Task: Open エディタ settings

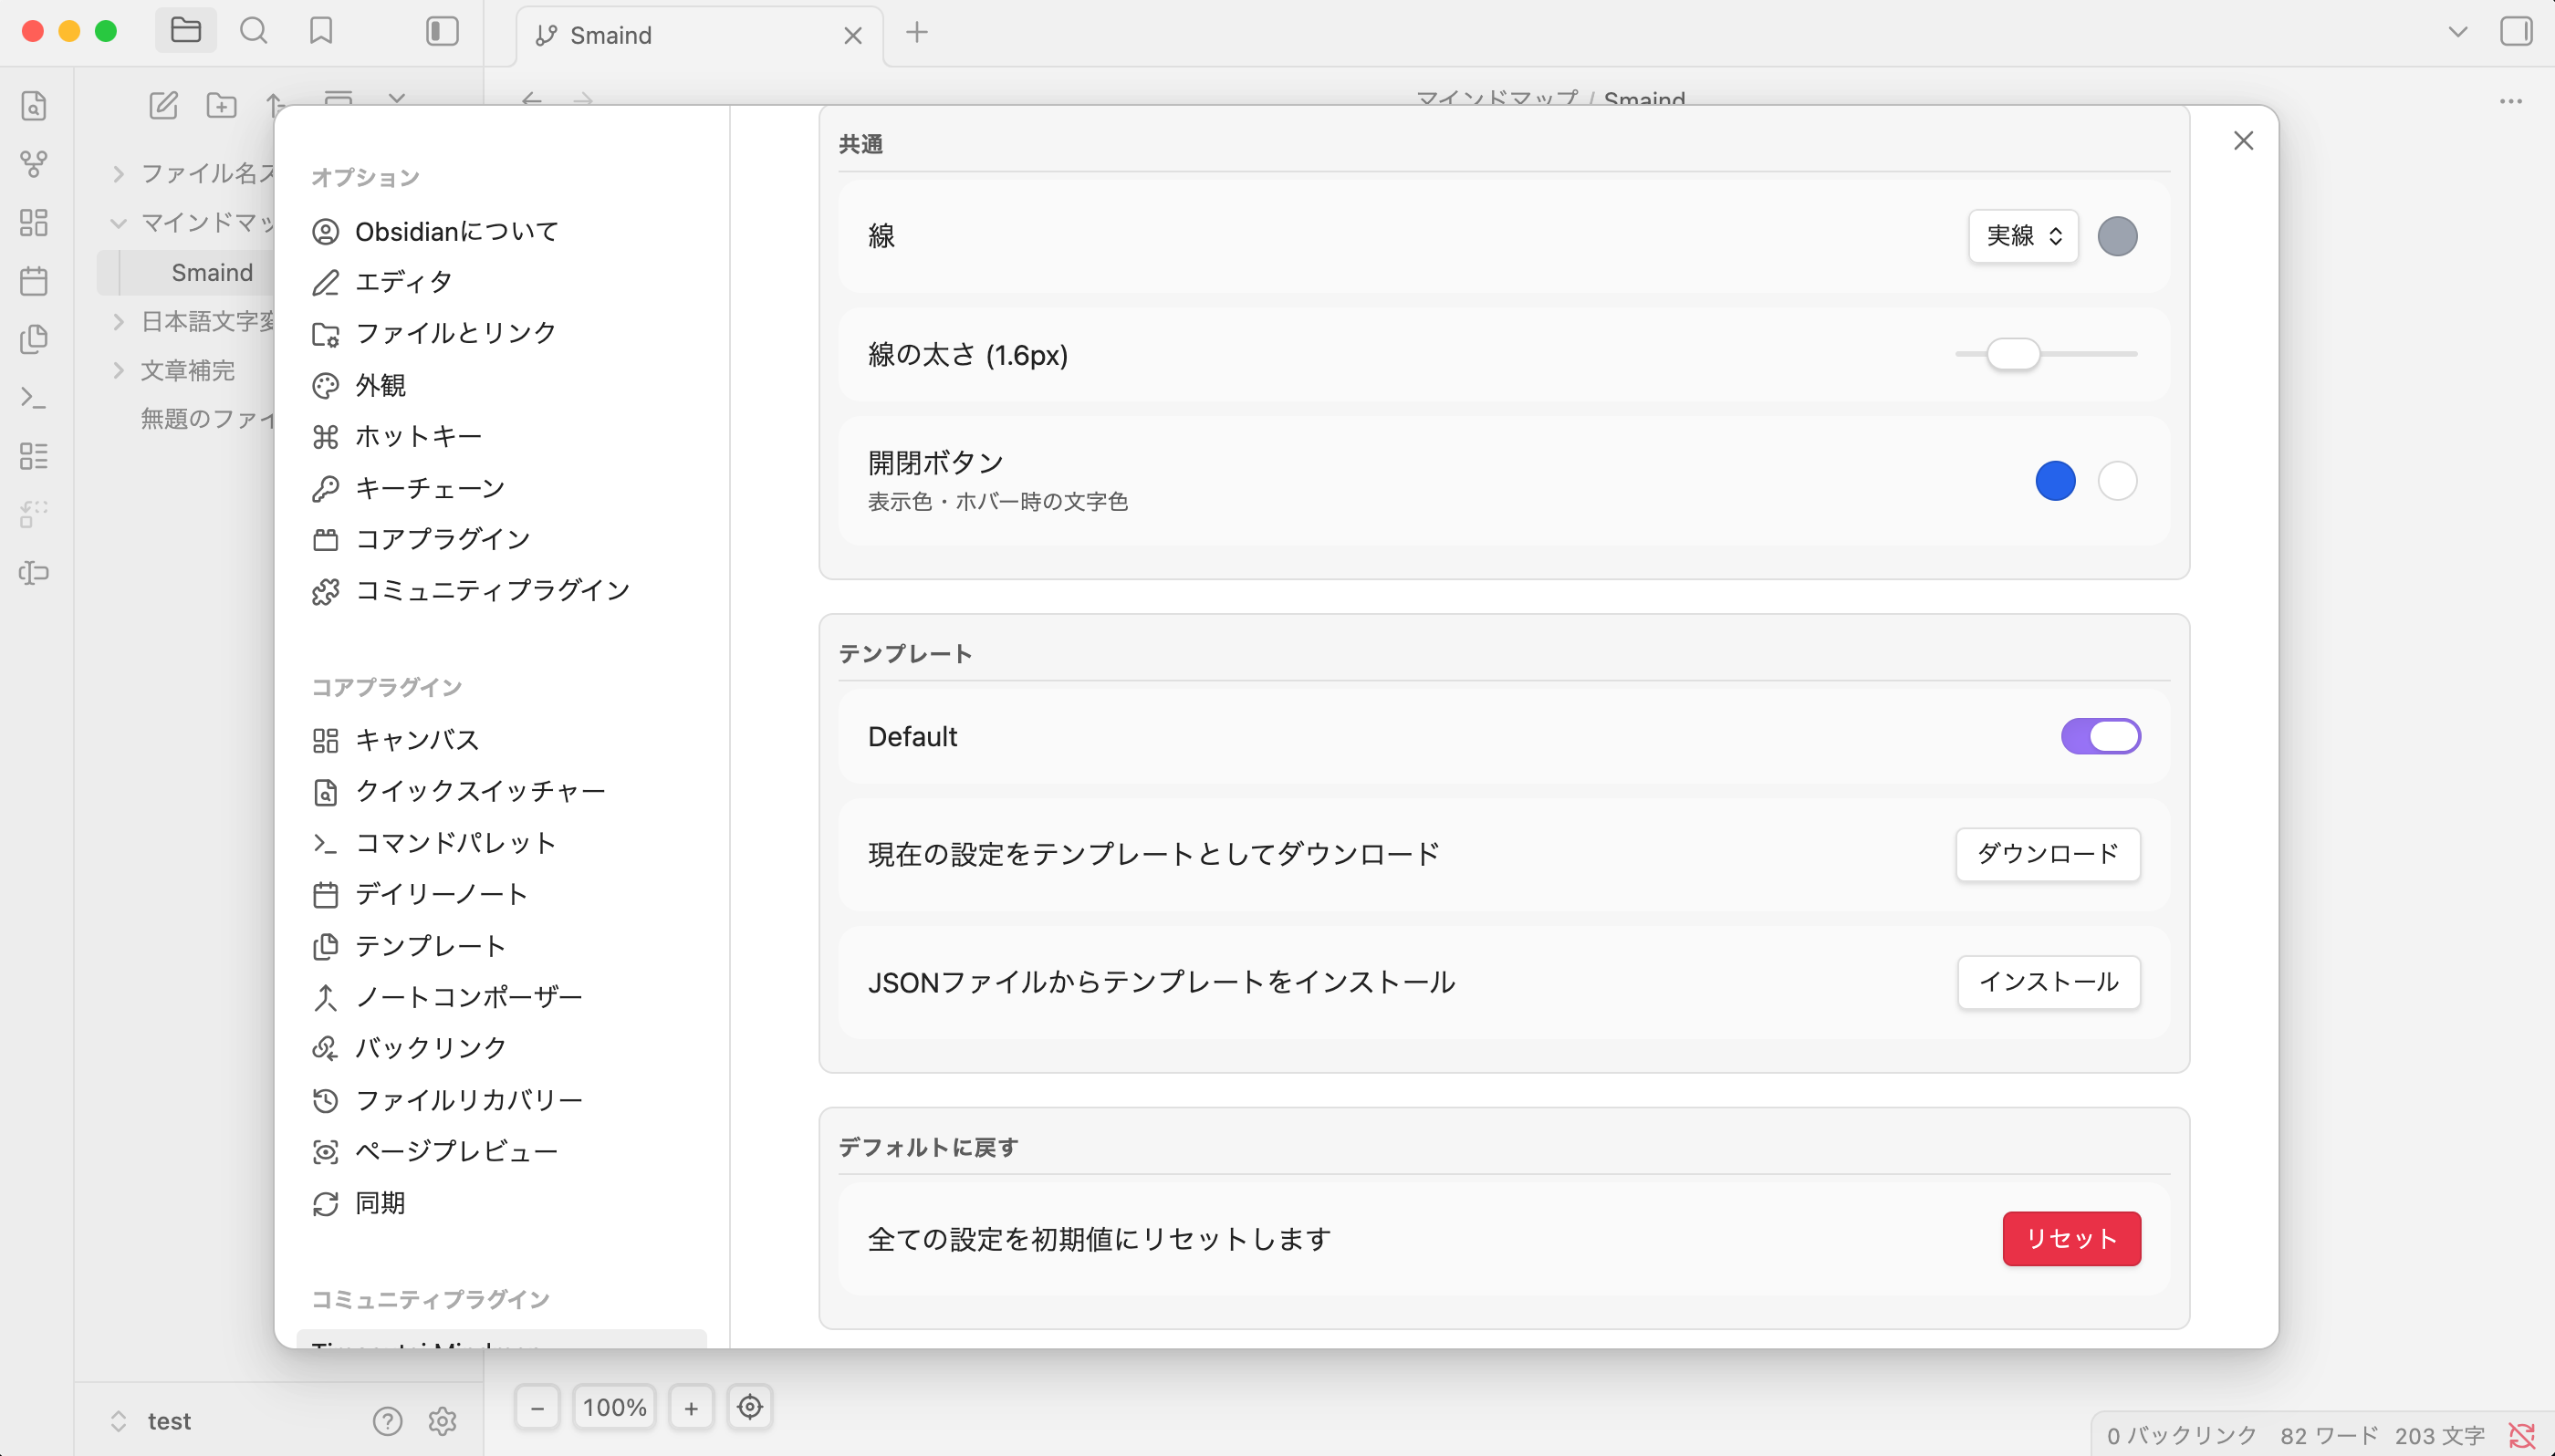Action: click(x=500, y=283)
